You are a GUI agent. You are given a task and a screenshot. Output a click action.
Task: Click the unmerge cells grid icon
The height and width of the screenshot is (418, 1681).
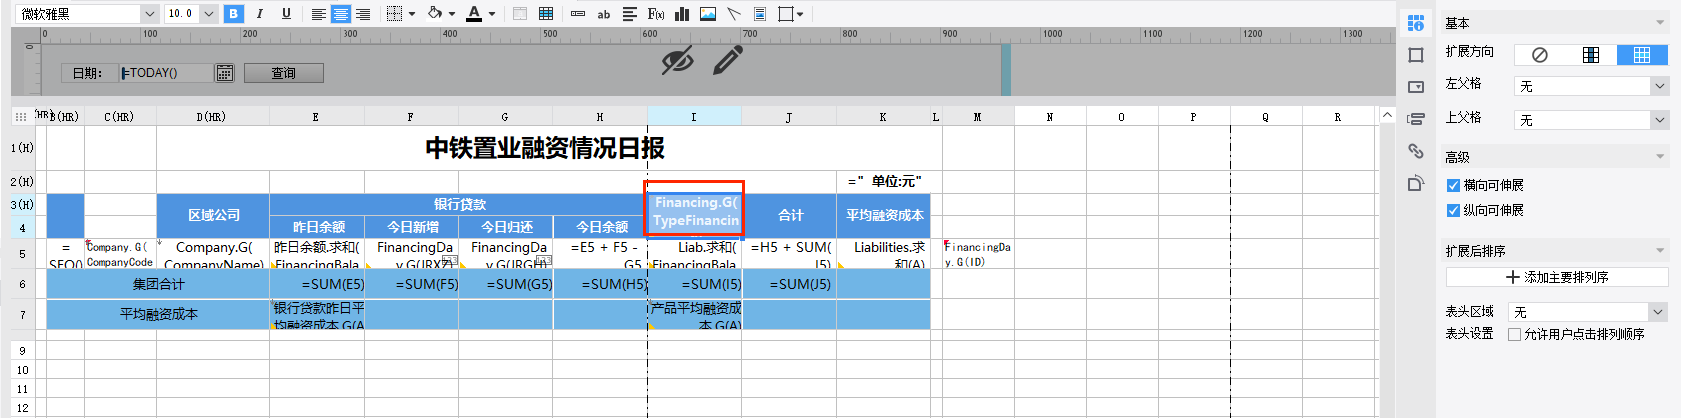click(x=546, y=14)
